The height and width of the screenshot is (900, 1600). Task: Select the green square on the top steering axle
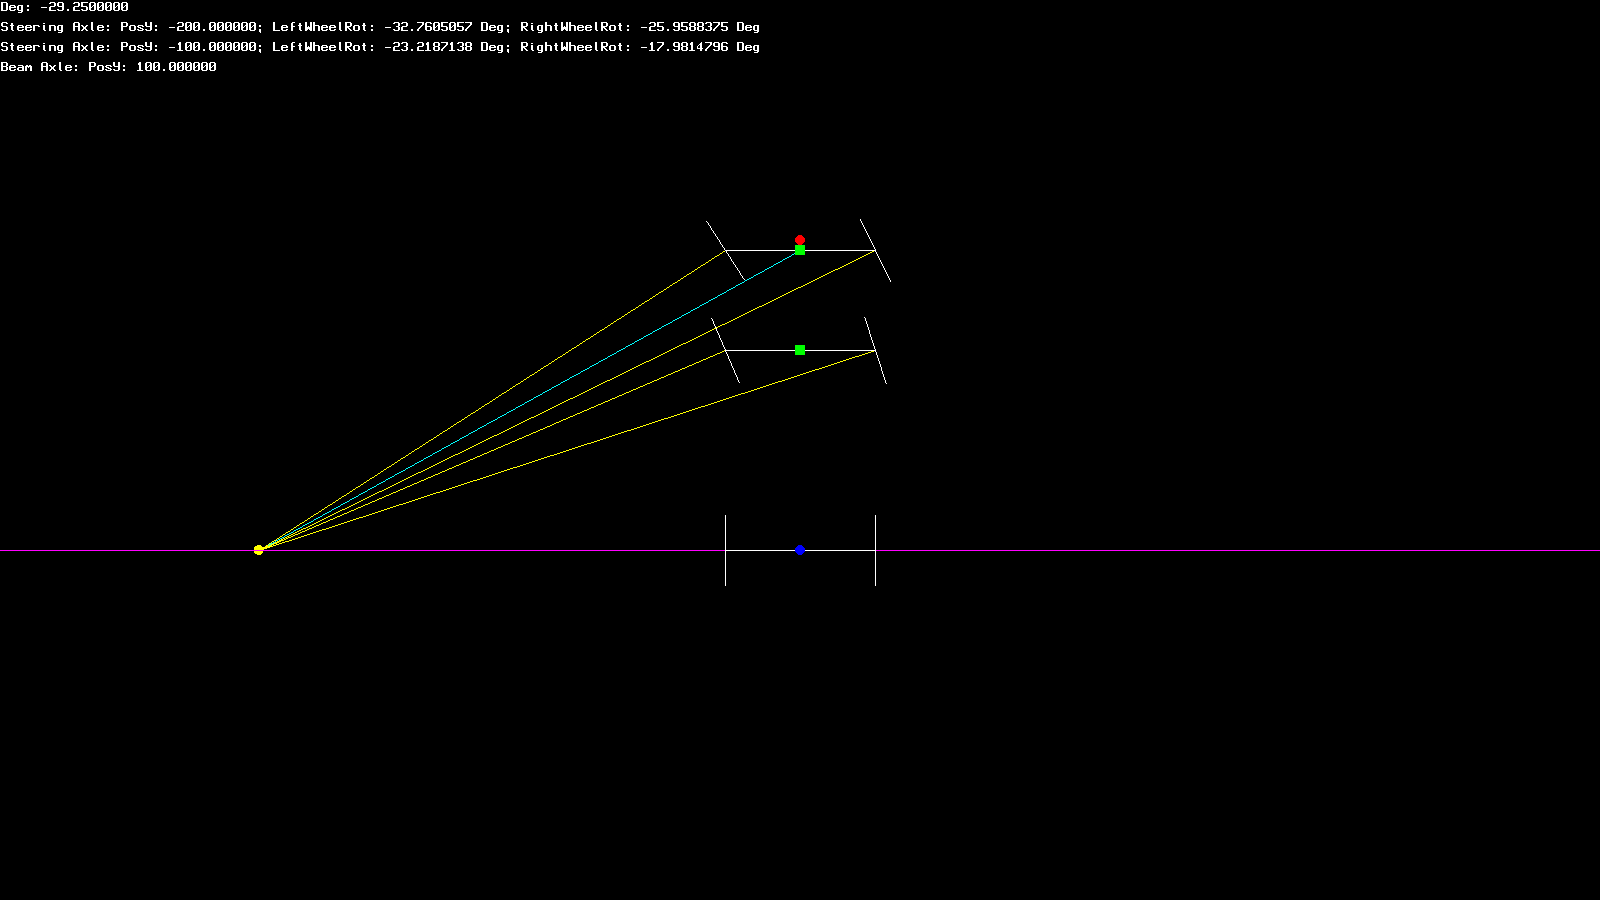pos(800,250)
